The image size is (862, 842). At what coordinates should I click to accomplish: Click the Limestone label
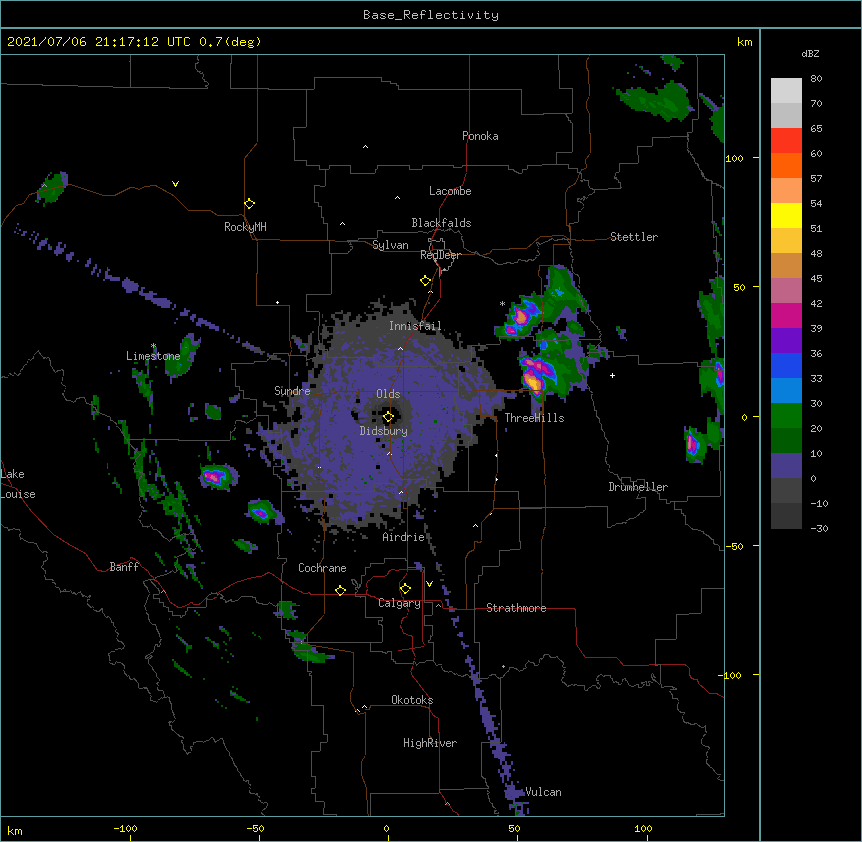point(153,356)
